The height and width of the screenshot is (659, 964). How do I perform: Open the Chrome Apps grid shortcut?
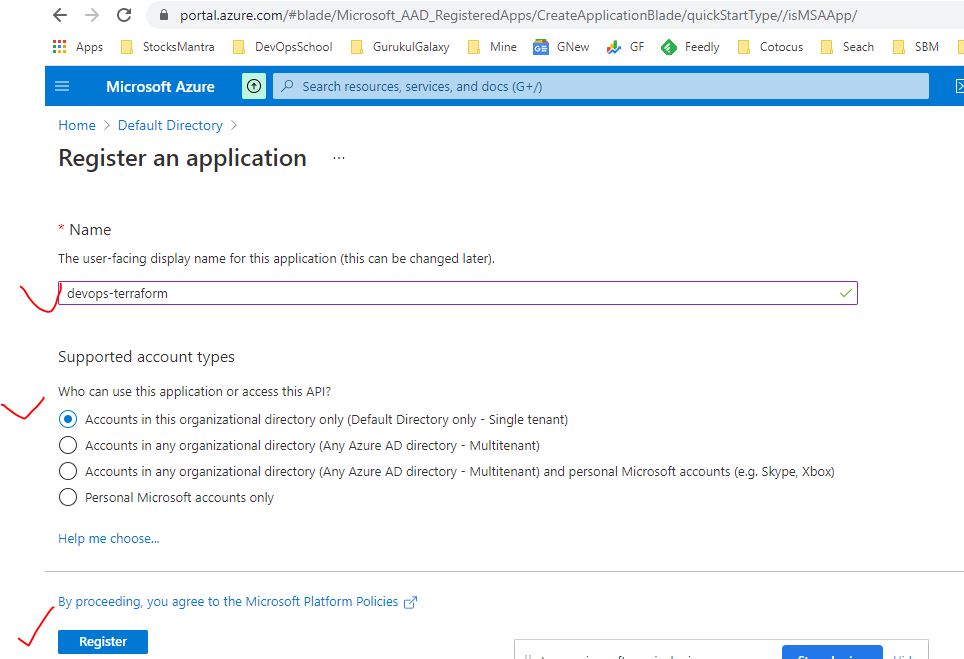60,47
